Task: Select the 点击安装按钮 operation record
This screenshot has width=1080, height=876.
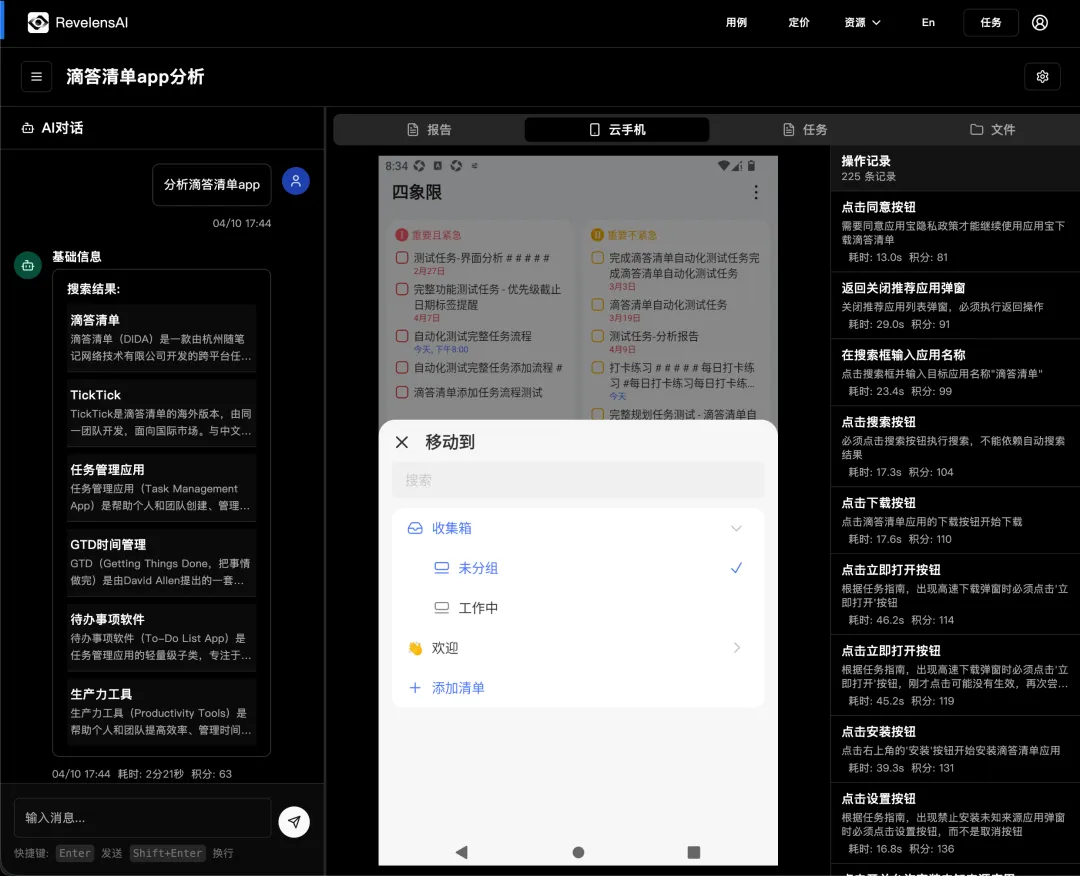Action: tap(955, 749)
